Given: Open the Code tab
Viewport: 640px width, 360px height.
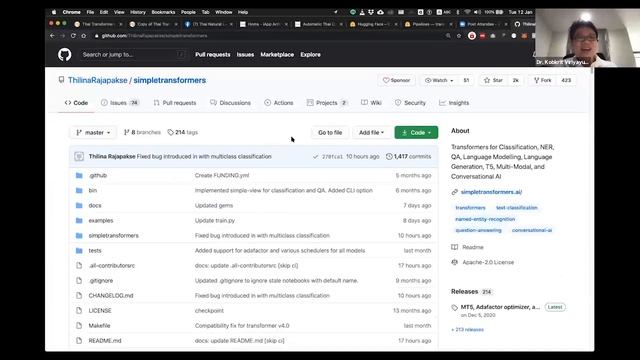Looking at the screenshot, I should click(x=76, y=103).
